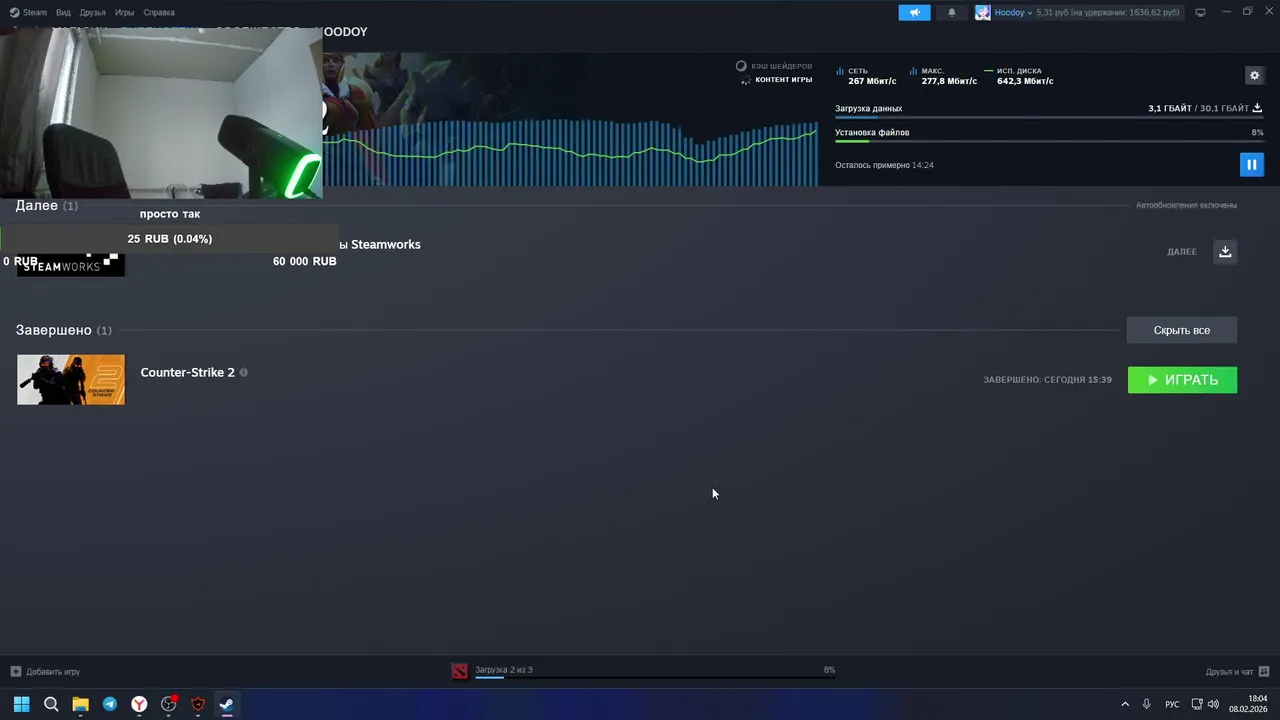
Task: Click Добавить игру at bottom left
Action: point(45,672)
